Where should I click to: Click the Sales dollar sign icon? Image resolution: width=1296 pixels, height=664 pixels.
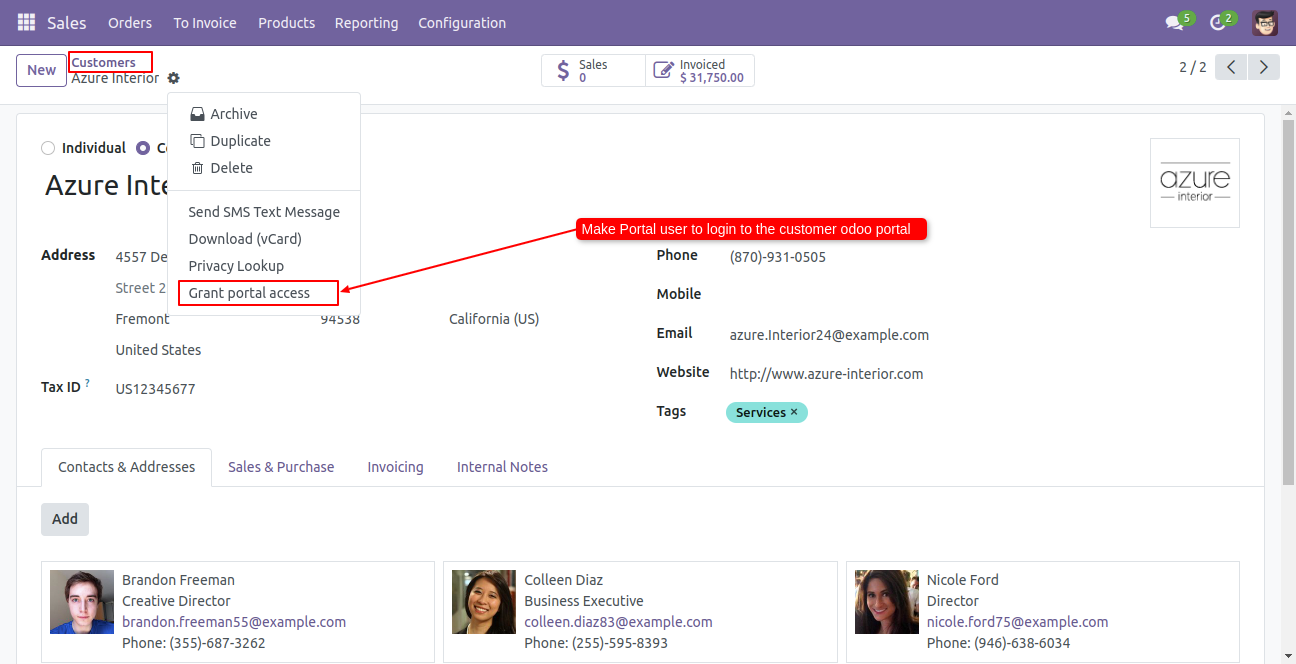point(563,71)
